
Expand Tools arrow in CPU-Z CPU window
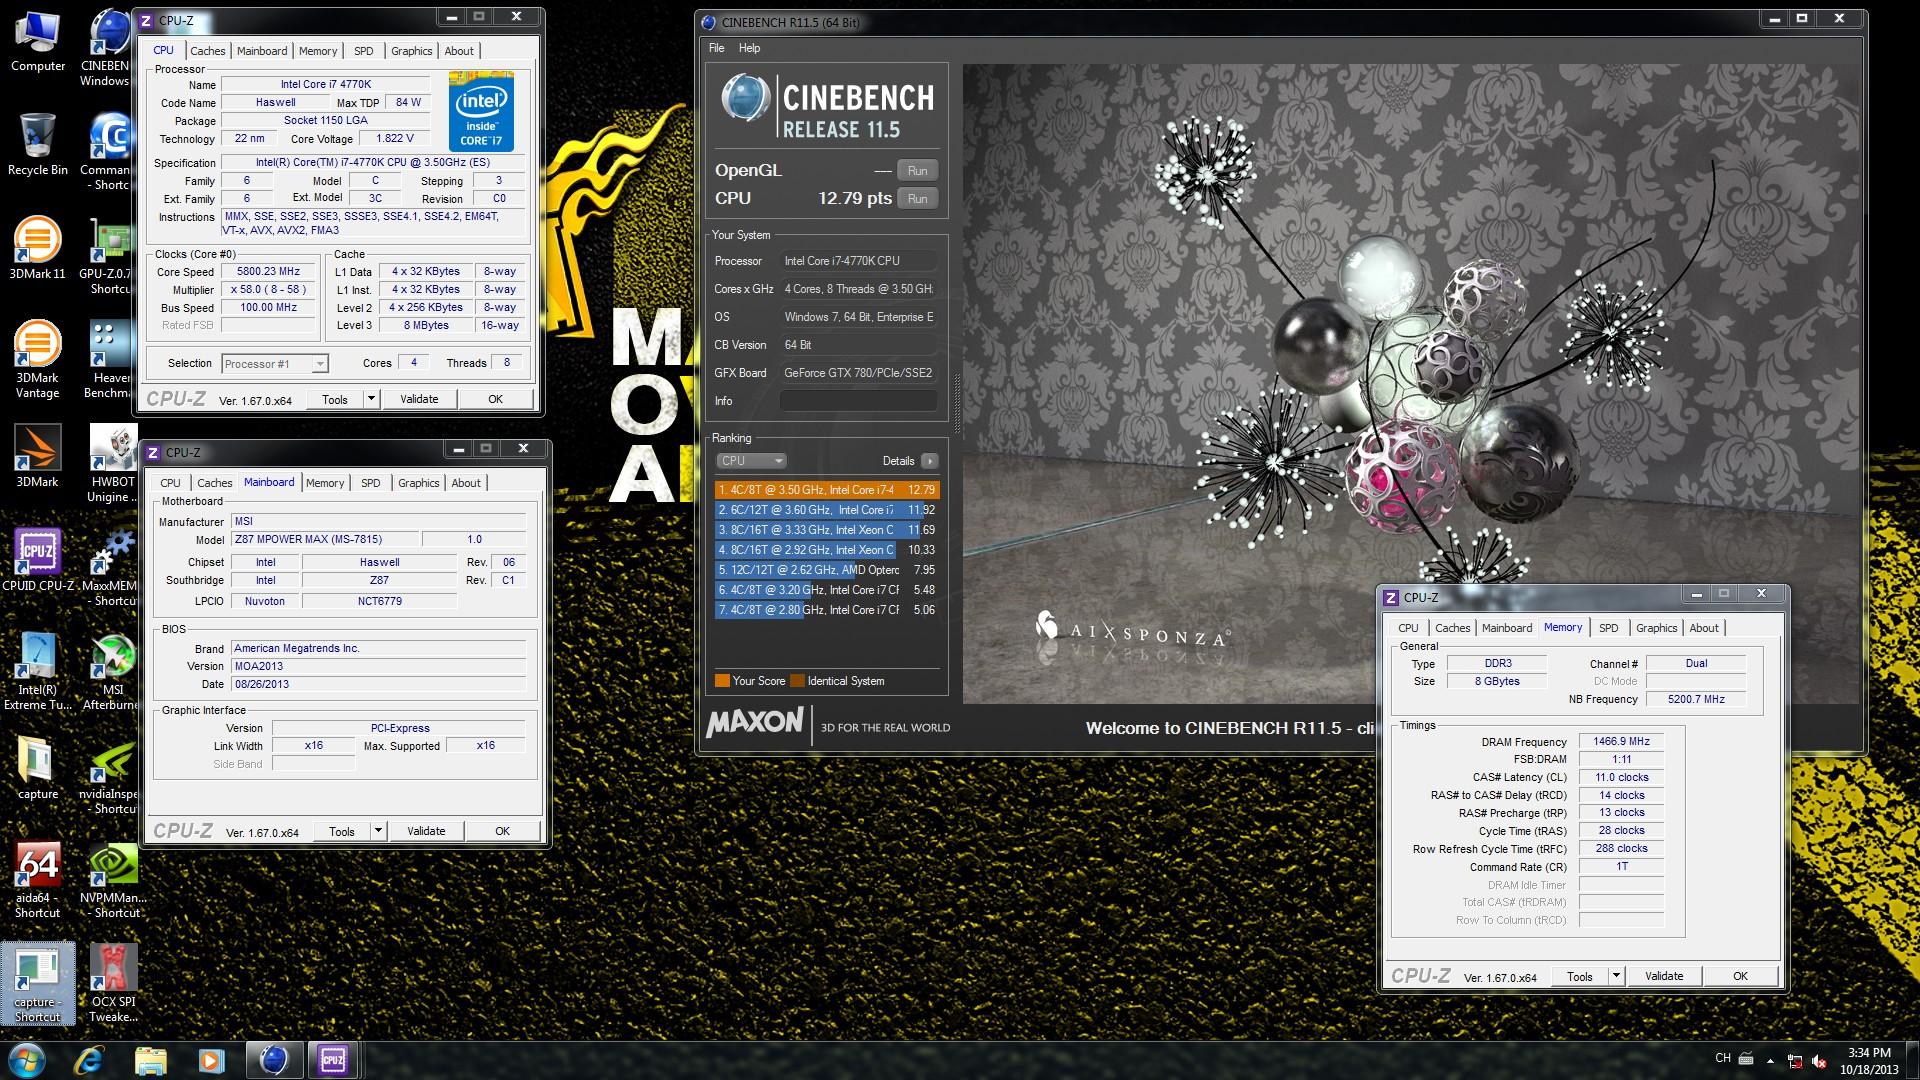(x=371, y=399)
